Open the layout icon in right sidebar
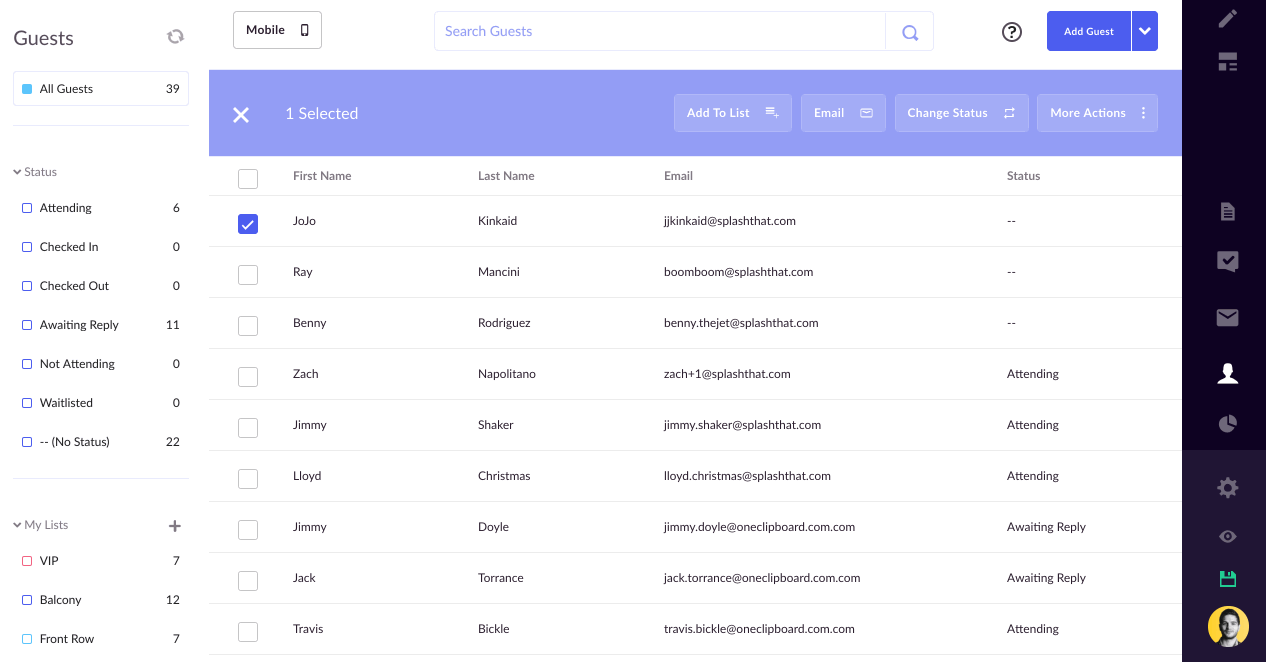Viewport: 1266px width, 662px height. (x=1228, y=62)
